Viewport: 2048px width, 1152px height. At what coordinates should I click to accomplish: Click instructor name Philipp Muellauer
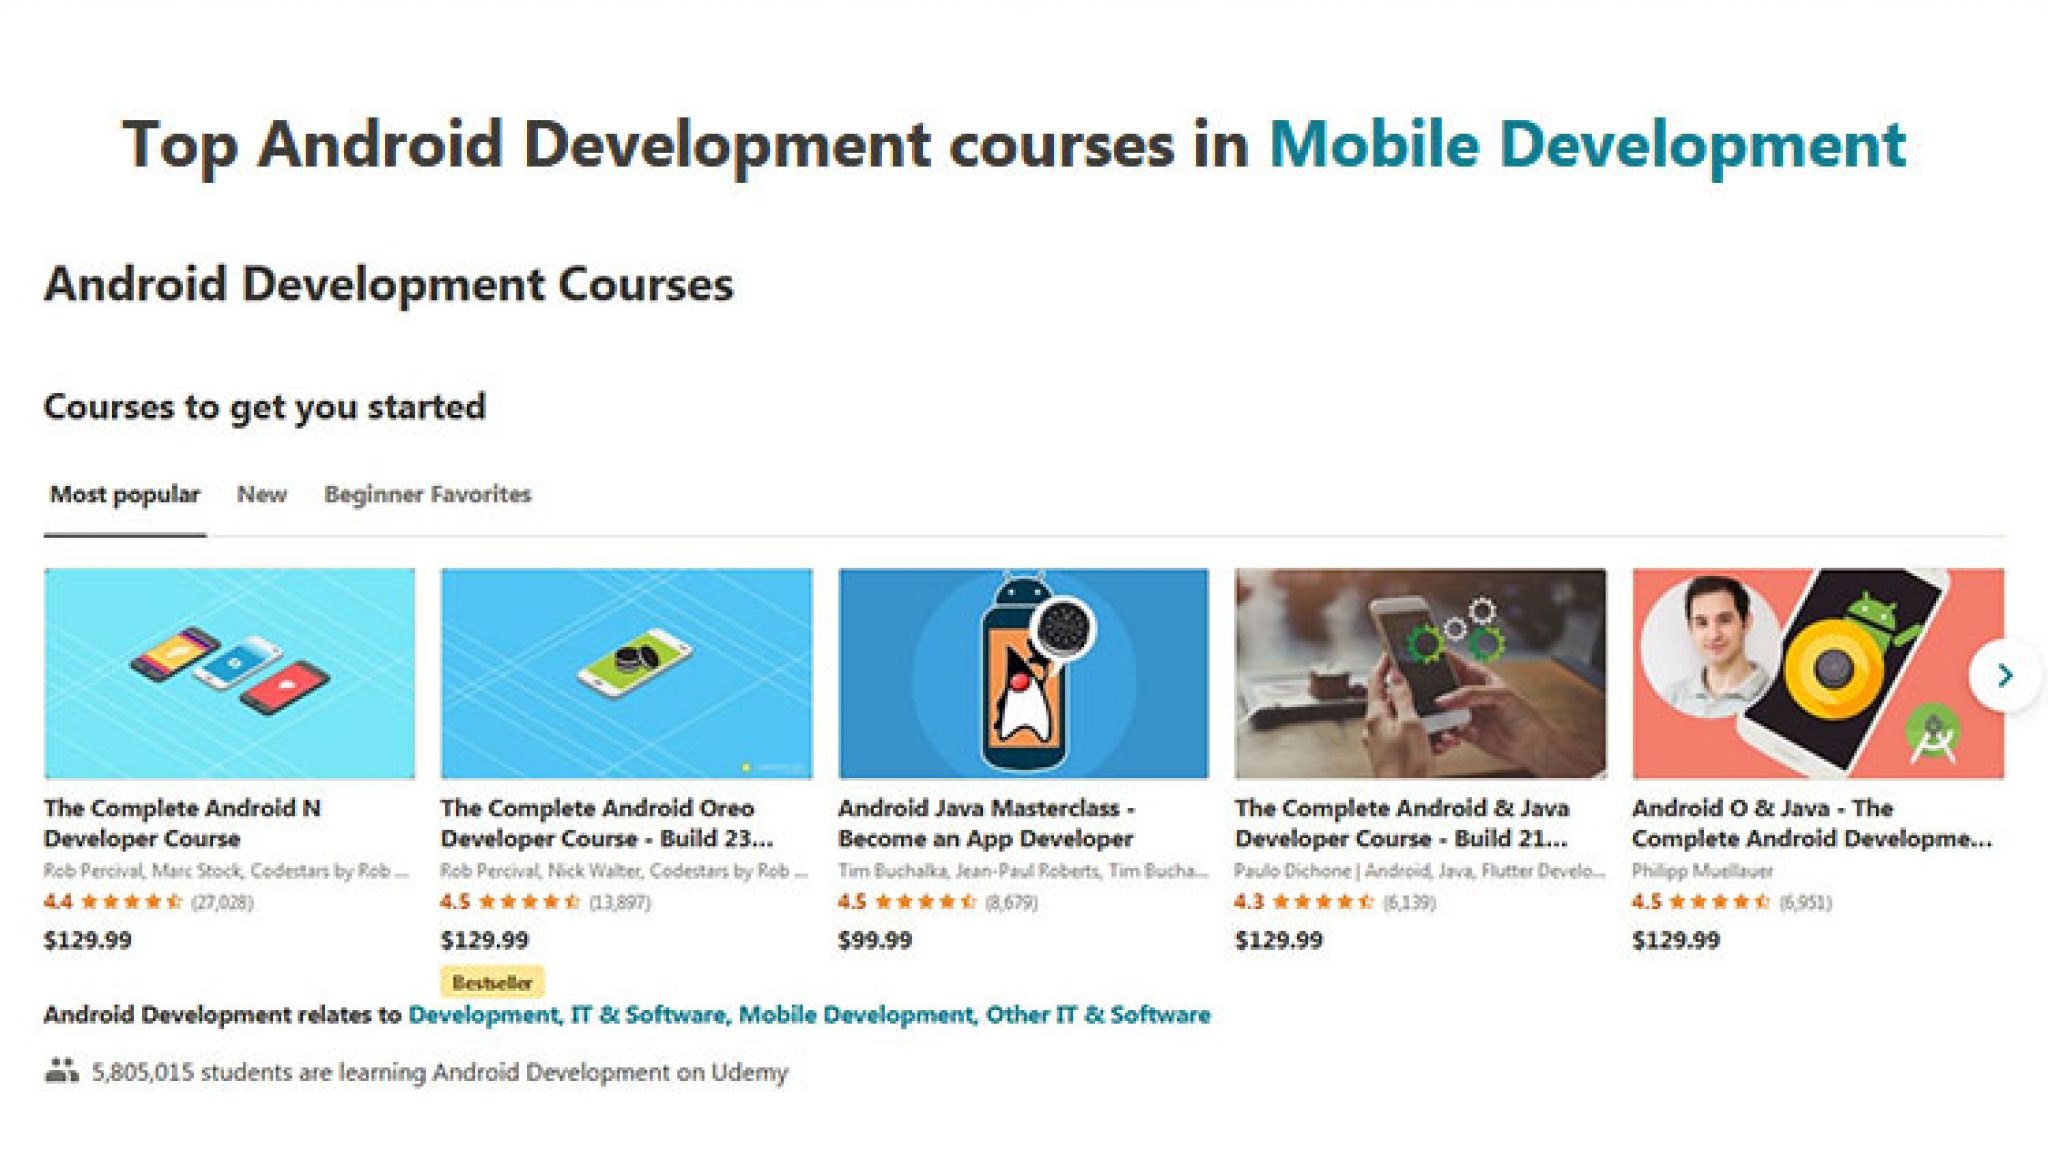coord(1702,871)
